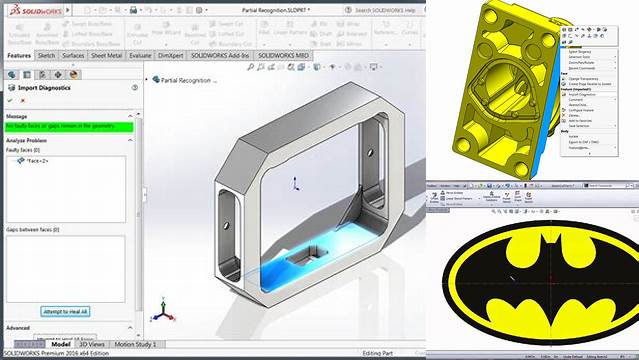Click the Section View icon in heads-up toolbar
The image size is (639, 360).
tap(291, 67)
